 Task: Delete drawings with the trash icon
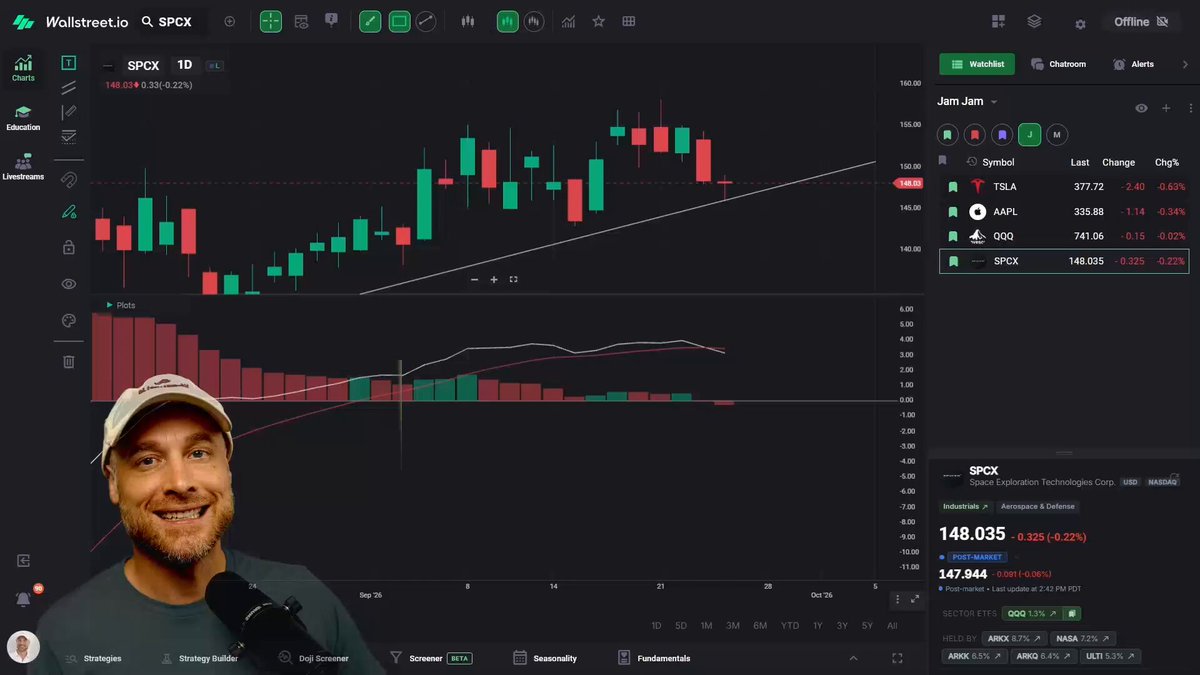click(69, 361)
